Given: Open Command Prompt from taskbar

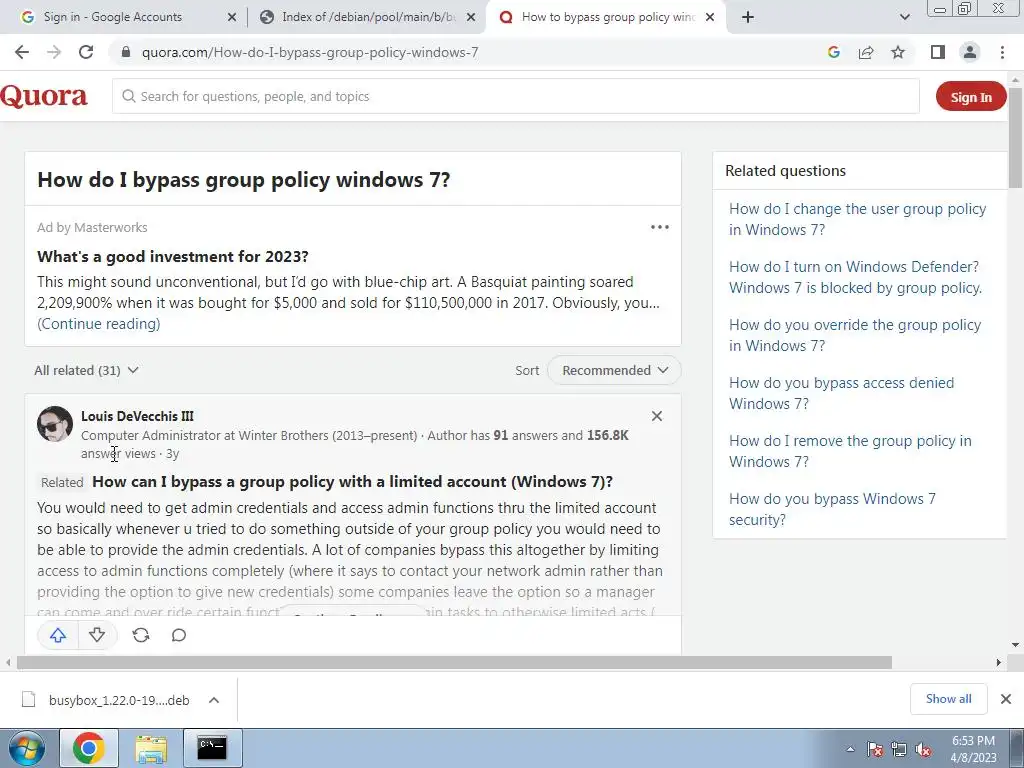Looking at the screenshot, I should (212, 748).
